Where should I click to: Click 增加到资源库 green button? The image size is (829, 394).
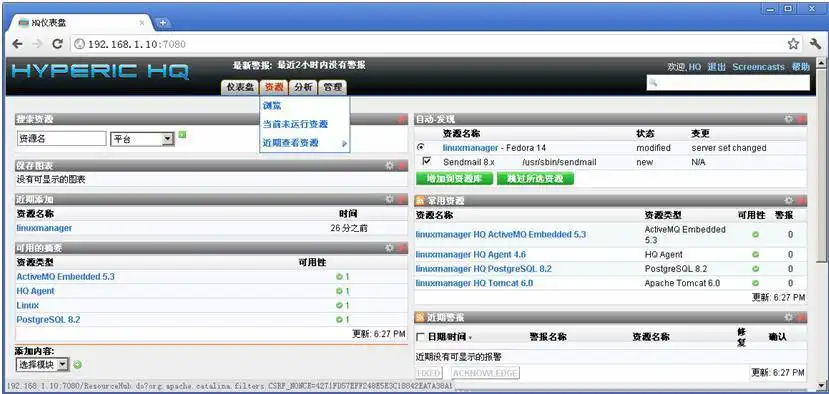455,178
